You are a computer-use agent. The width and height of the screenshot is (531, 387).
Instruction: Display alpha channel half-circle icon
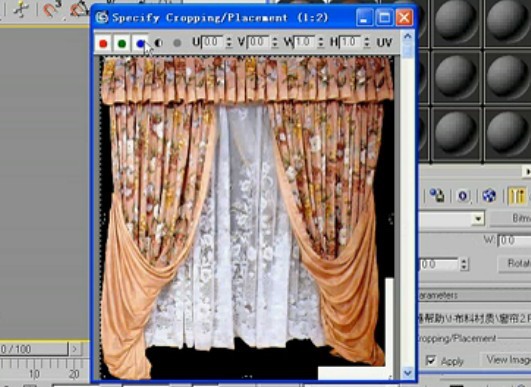[158, 43]
